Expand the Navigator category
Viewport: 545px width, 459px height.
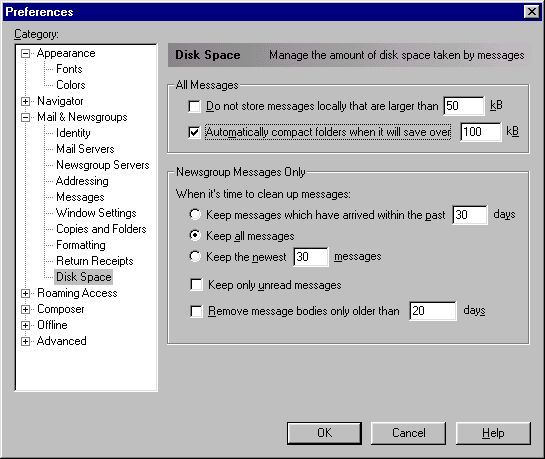click(x=25, y=101)
